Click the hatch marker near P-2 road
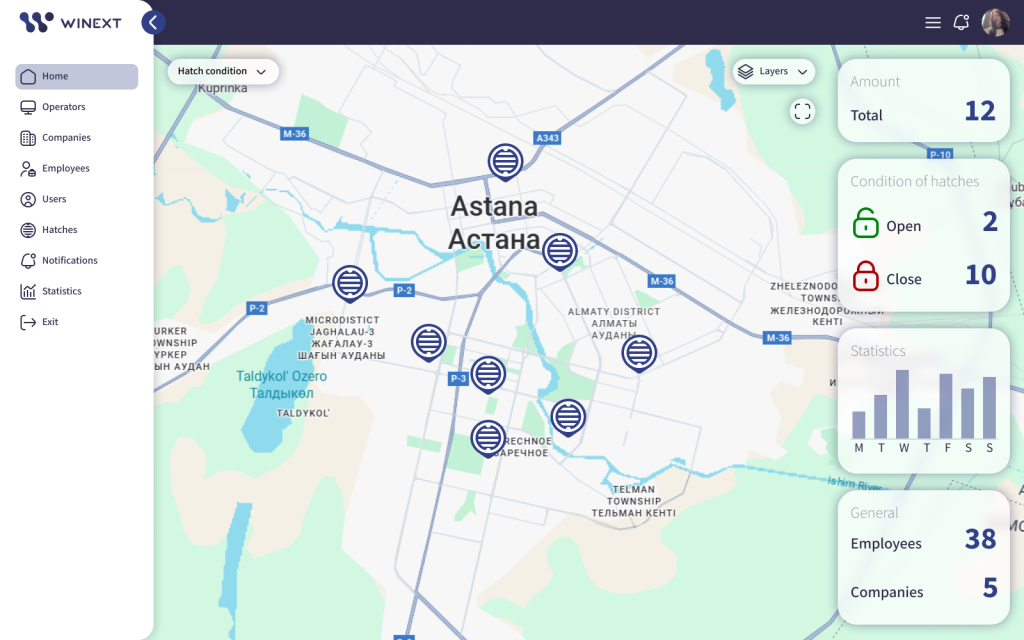Viewport: 1024px width, 640px height. pos(349,283)
